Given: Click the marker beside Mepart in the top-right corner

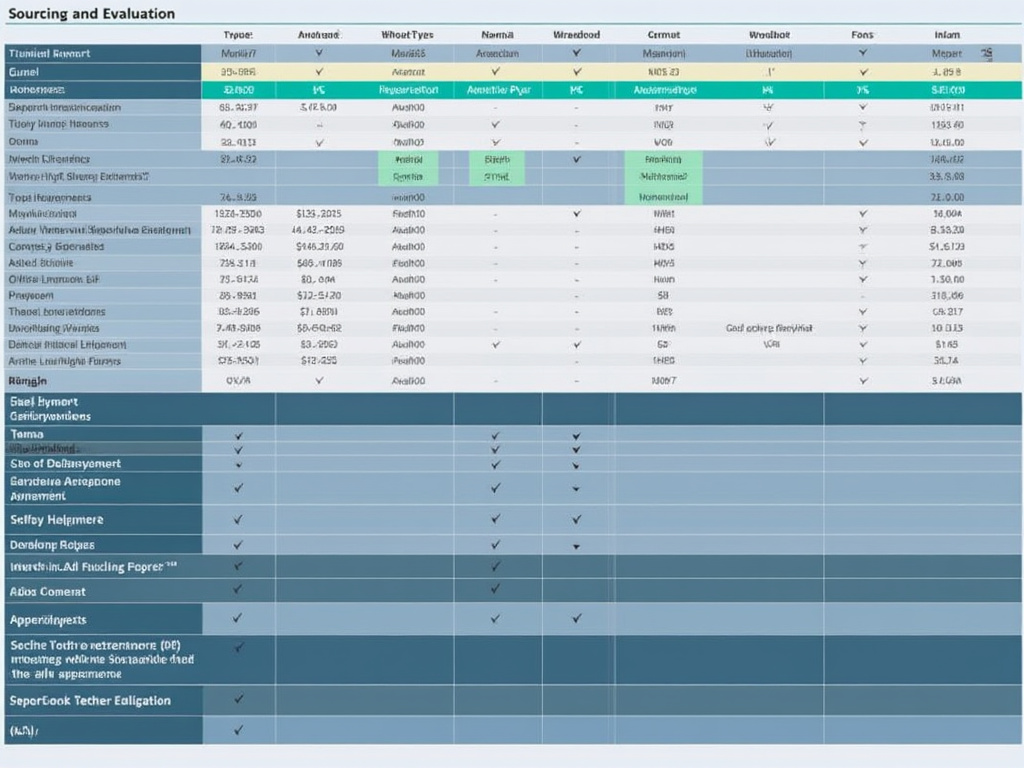Looking at the screenshot, I should point(987,53).
